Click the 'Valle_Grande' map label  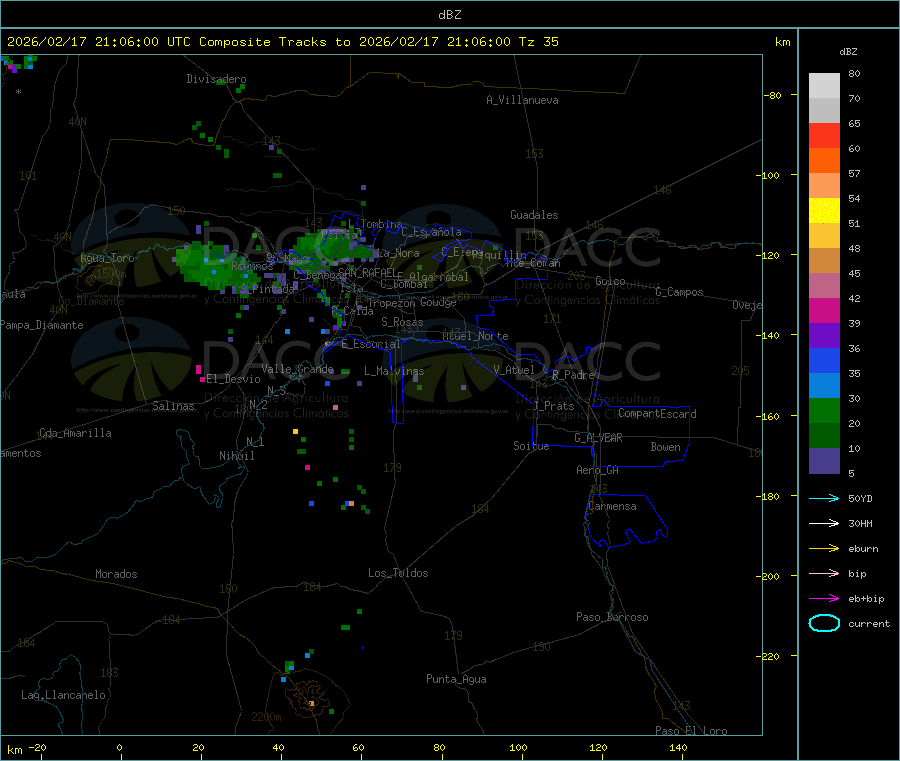[297, 369]
